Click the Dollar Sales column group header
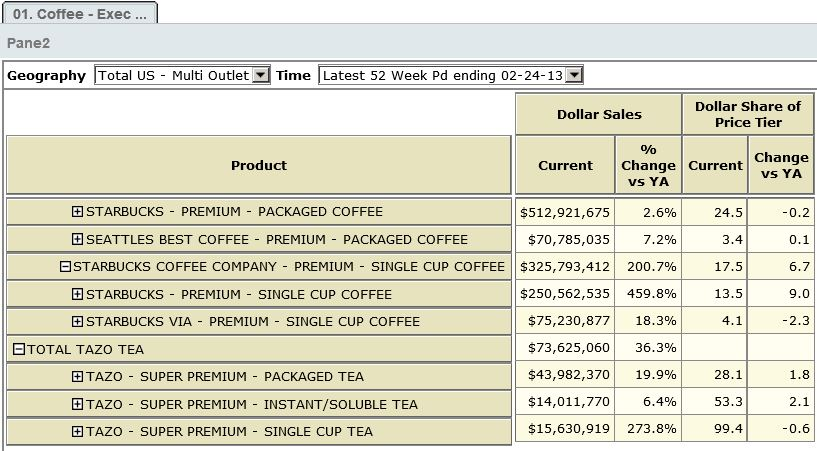 (598, 114)
